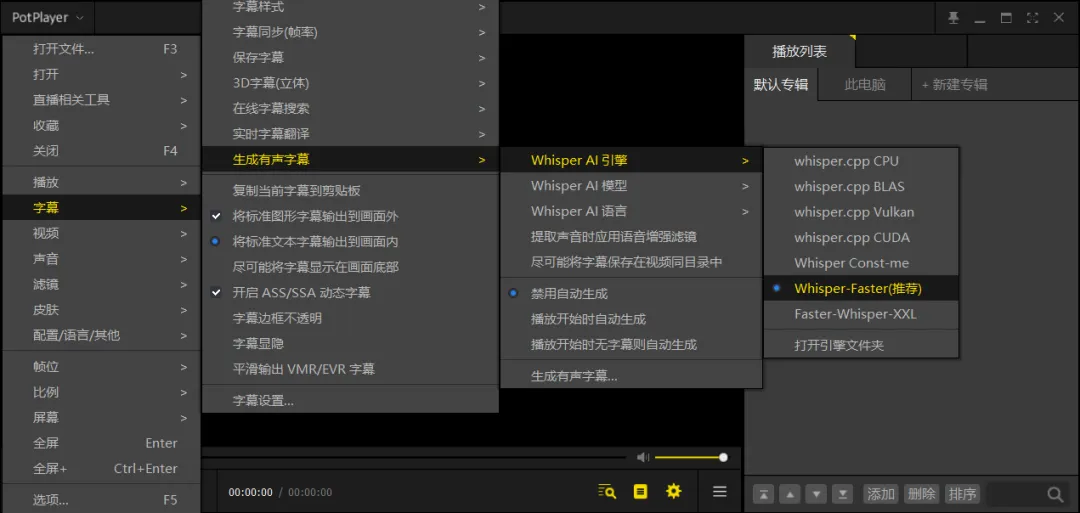Toggle 提取声音时应用语音增强滤镜
This screenshot has width=1080, height=513.
click(631, 237)
